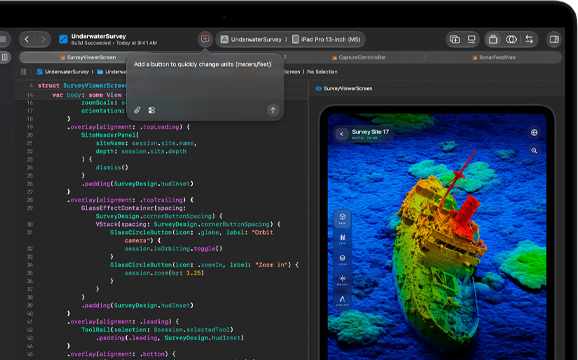Toggle the canvas preview layout button
Image resolution: width=578 pixels, height=360 pixels.
(493, 39)
